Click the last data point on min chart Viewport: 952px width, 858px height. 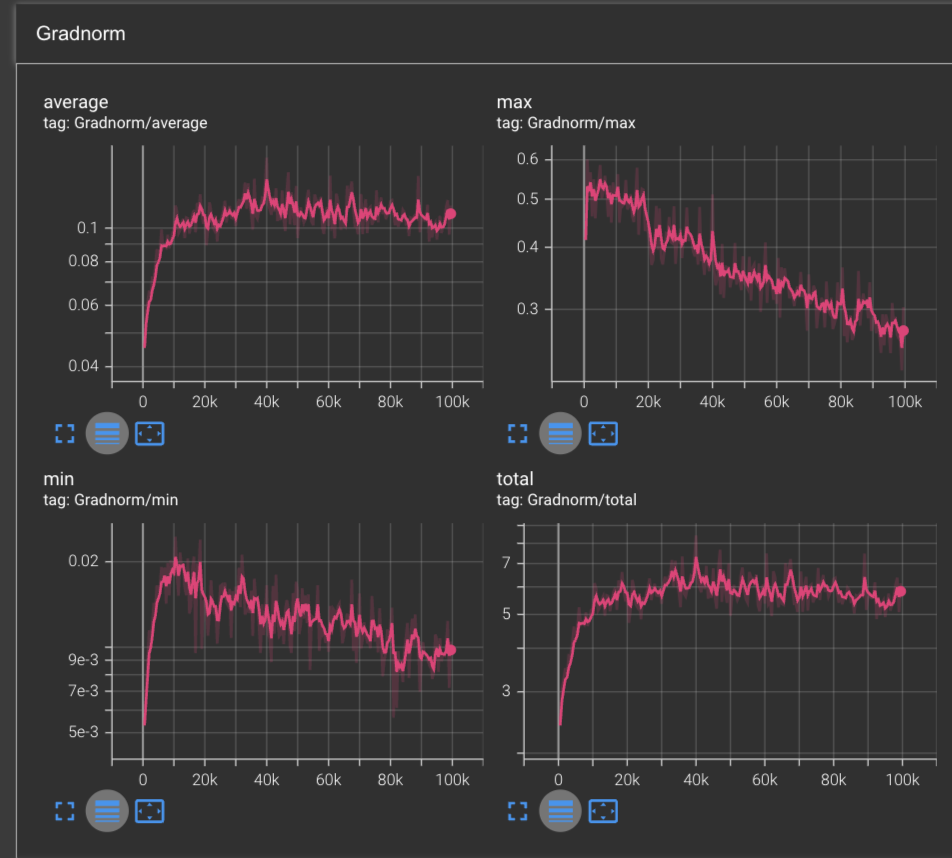pos(450,650)
